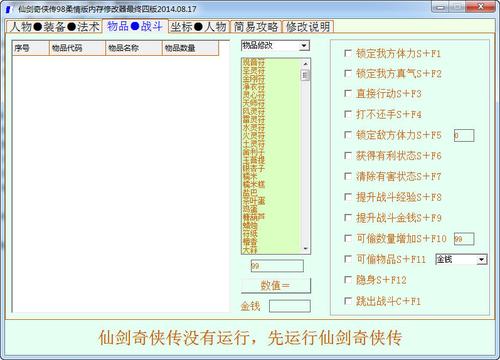Click the item list scrollbar thumb

point(305,75)
